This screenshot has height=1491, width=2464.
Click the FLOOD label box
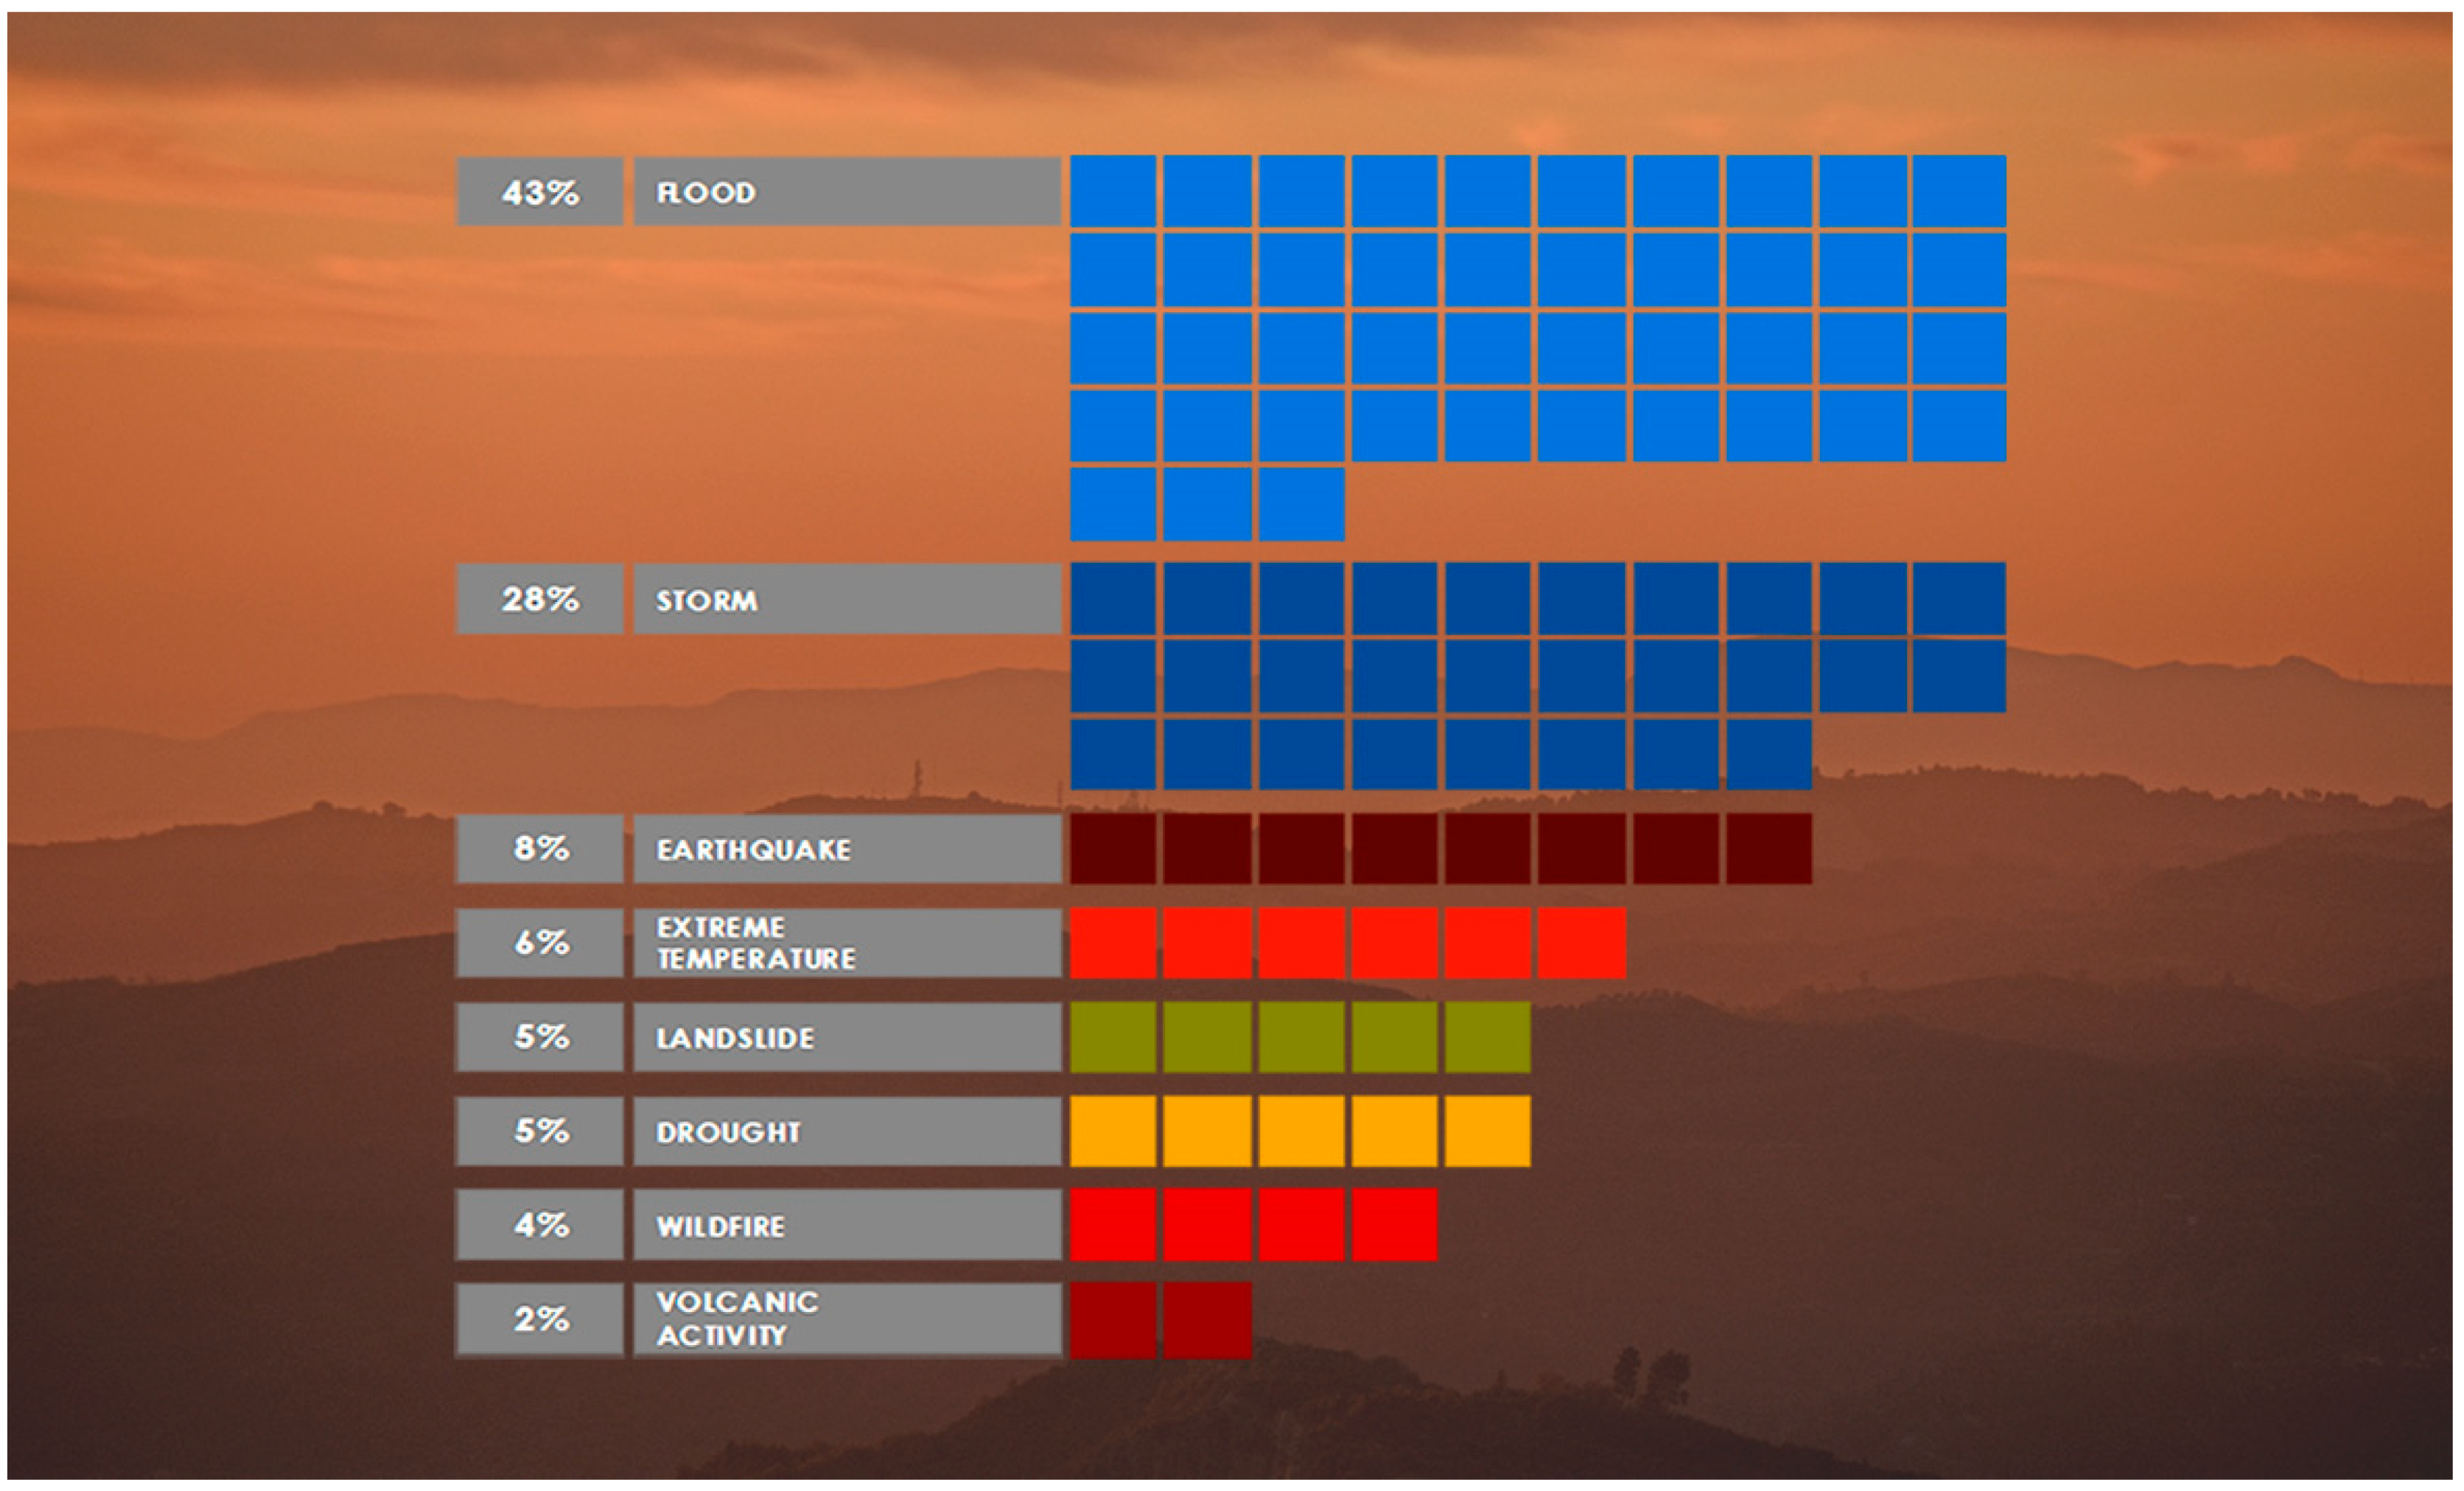coord(846,191)
